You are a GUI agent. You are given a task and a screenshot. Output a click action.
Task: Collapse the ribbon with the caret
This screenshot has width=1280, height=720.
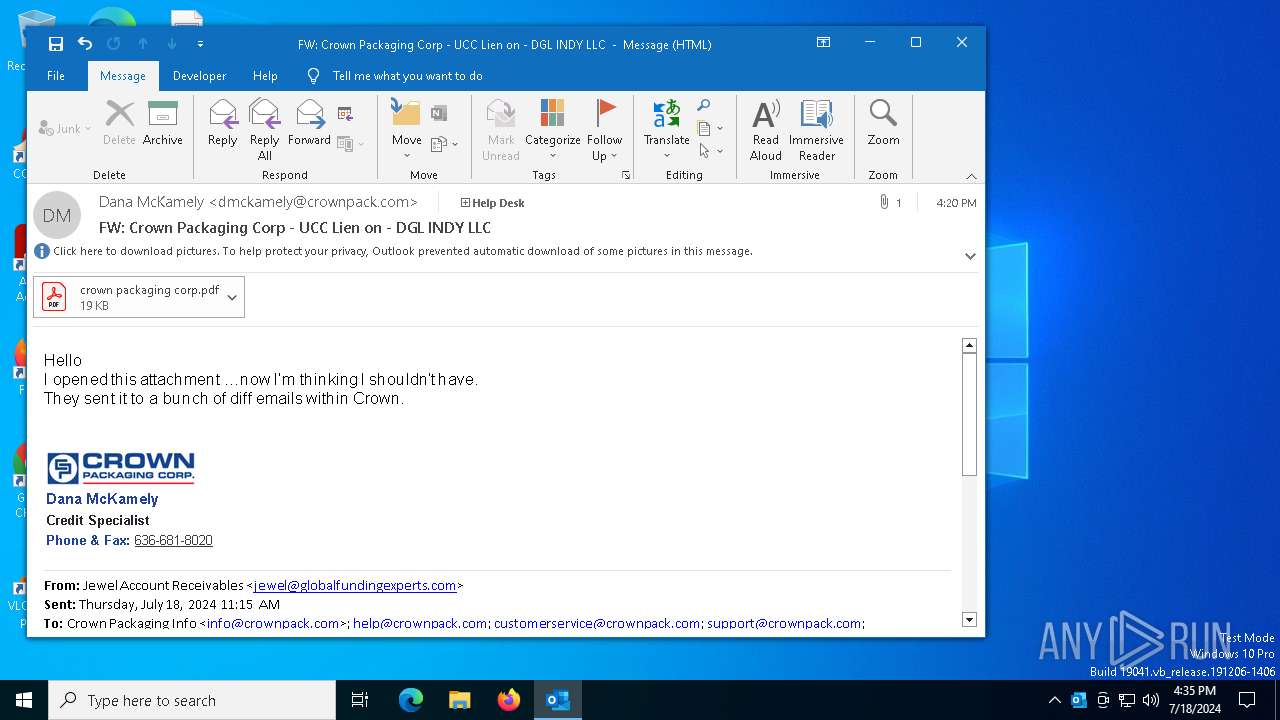click(971, 176)
